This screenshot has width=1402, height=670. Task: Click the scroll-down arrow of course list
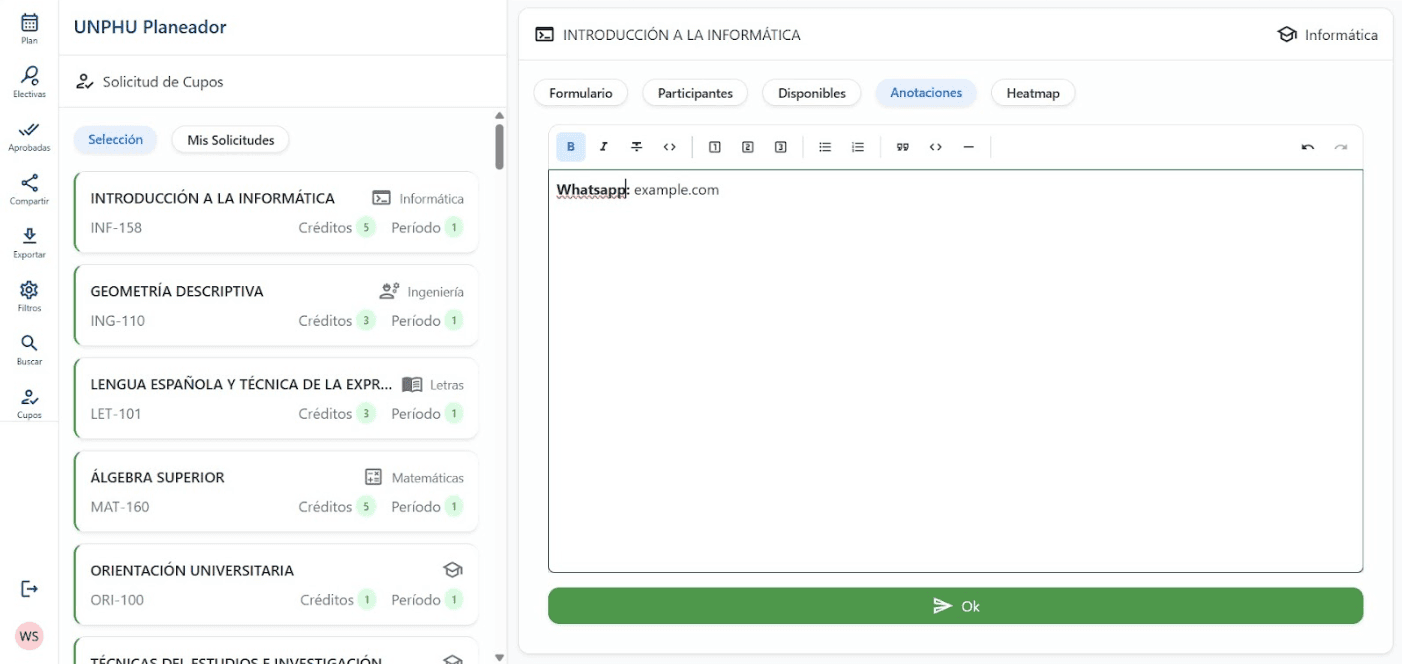coord(500,657)
